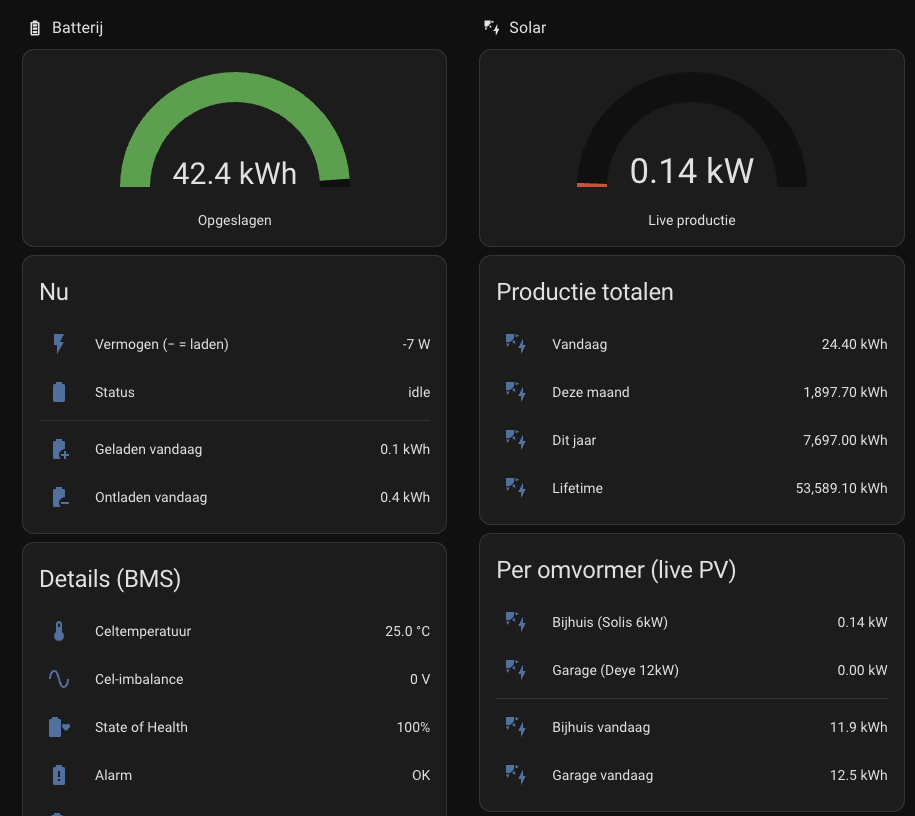Open the 0.14 kW Live productie gauge
This screenshot has width=915, height=816.
[x=692, y=148]
